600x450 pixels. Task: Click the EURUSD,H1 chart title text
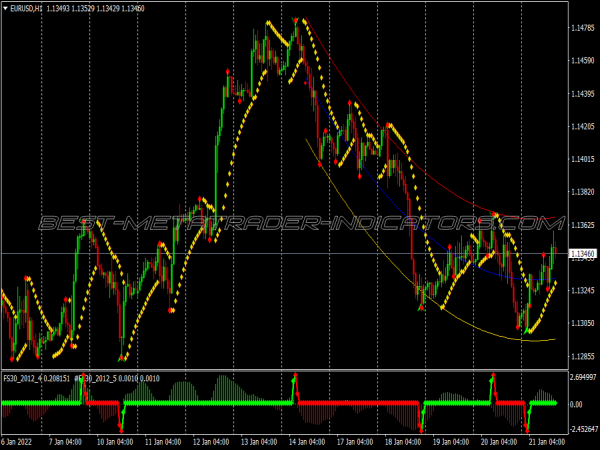point(26,8)
